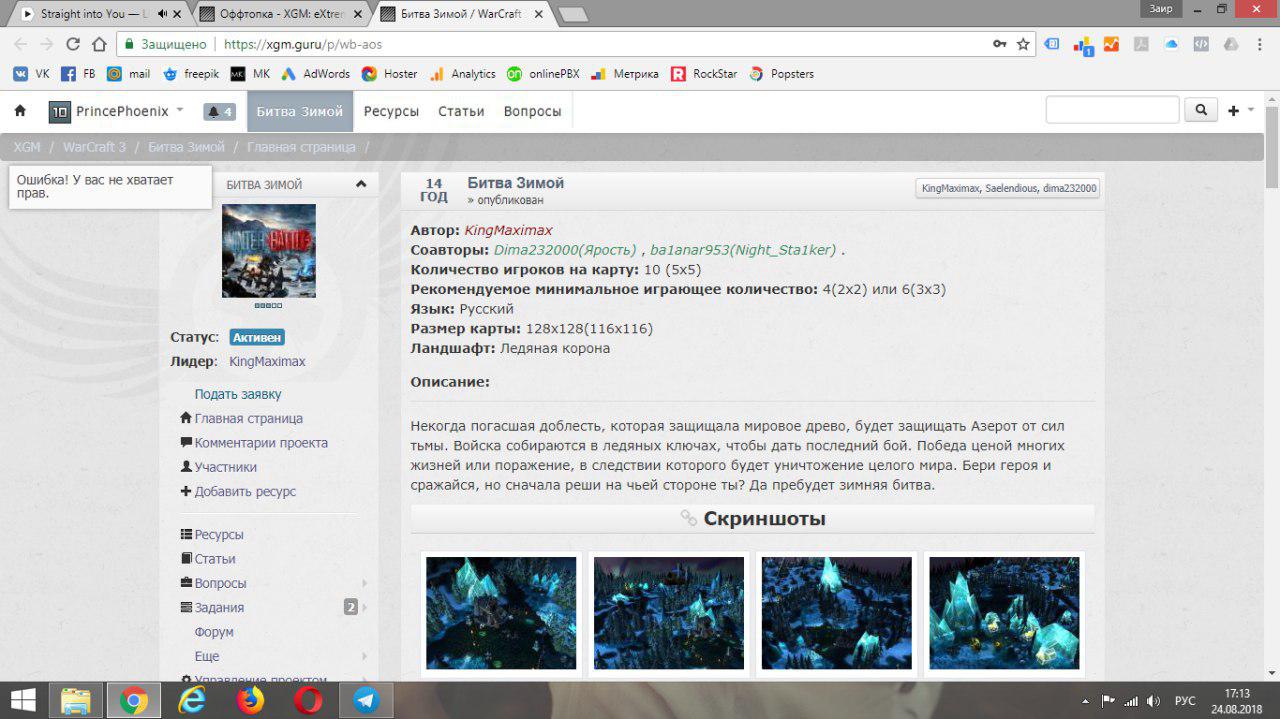1280x719 pixels.
Task: Open the code brackets extension icon
Action: click(1201, 44)
